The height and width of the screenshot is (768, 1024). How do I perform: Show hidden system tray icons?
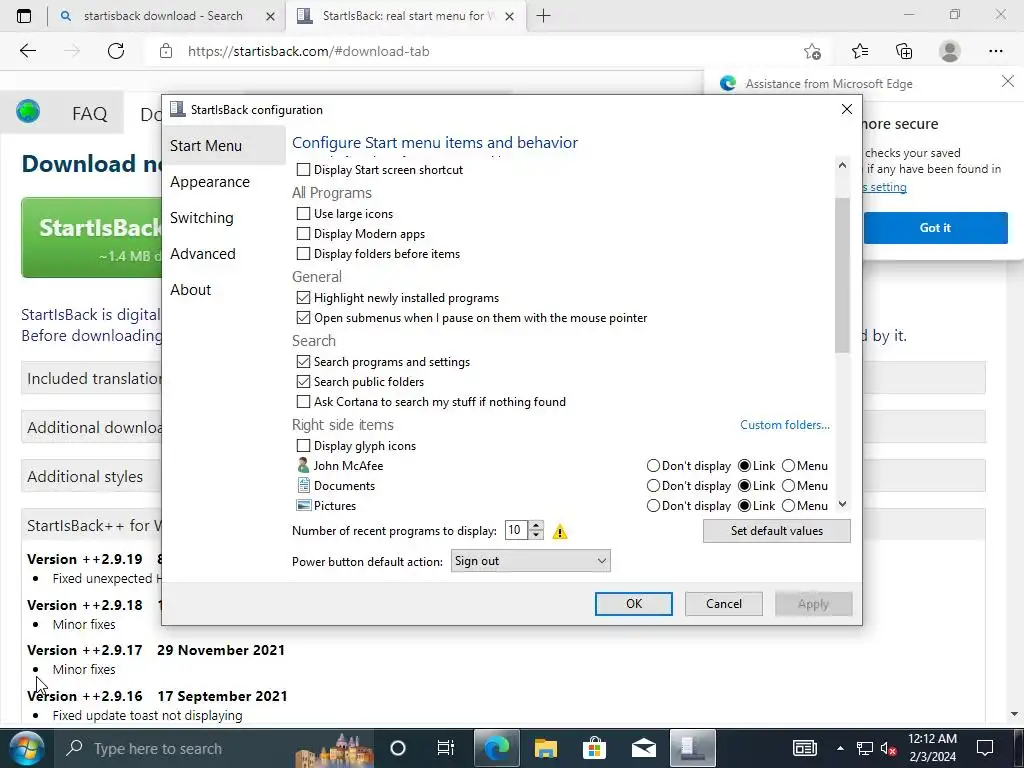tap(840, 748)
